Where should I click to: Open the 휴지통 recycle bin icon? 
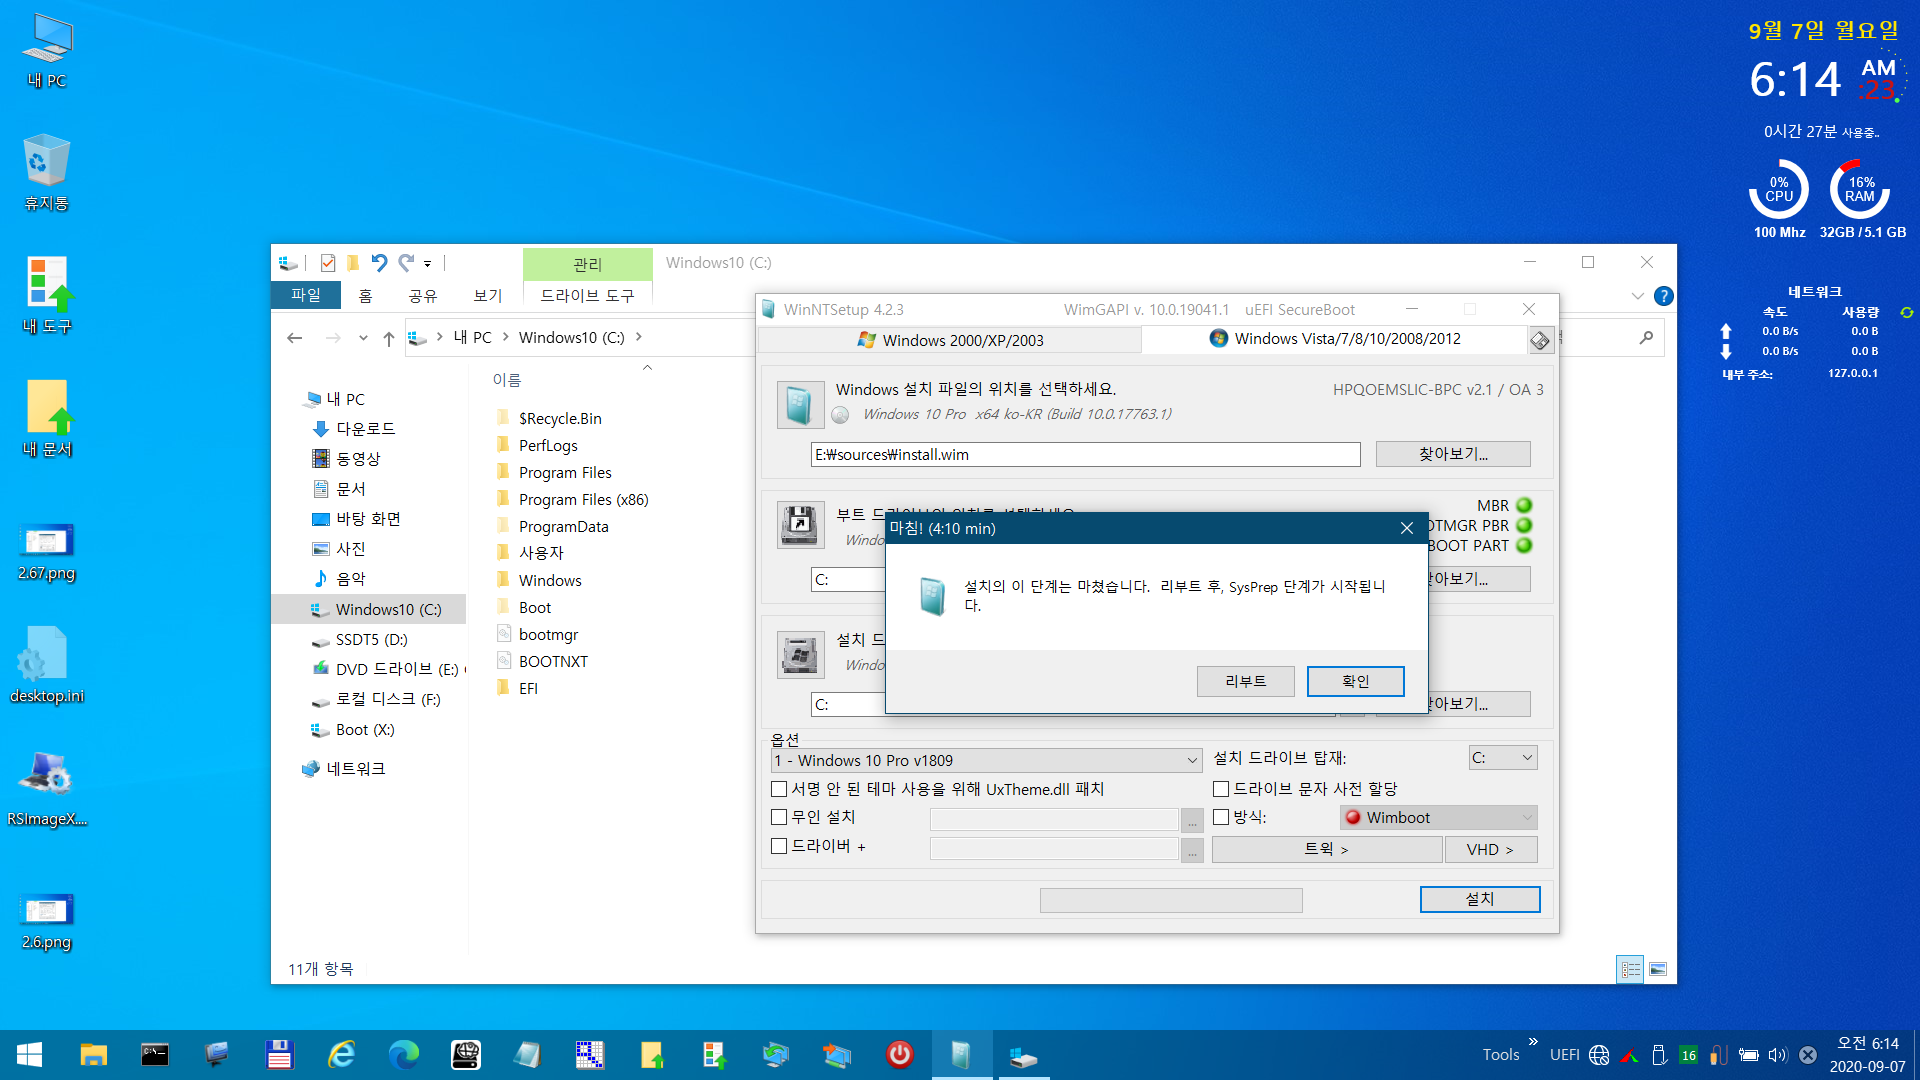point(46,172)
